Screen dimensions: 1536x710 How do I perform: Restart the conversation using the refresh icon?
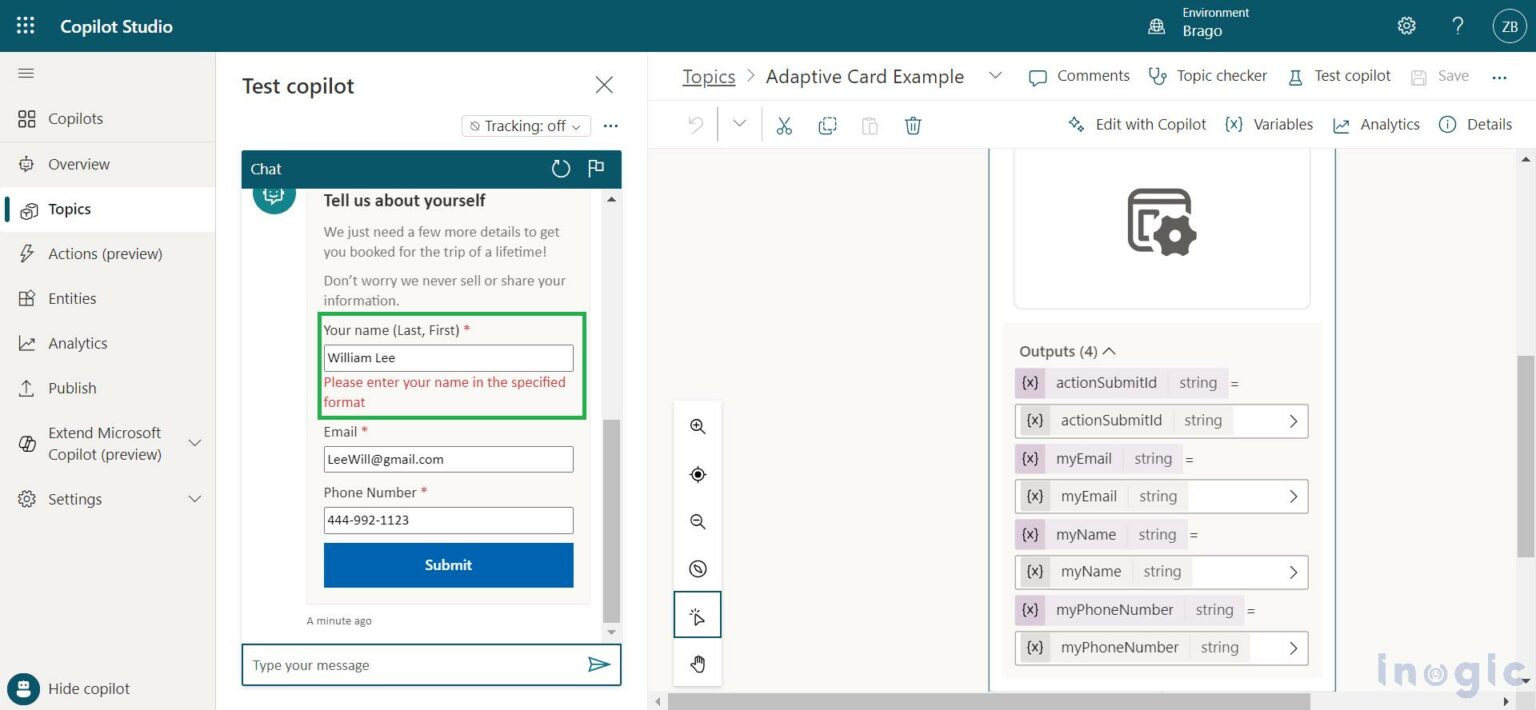click(x=560, y=169)
